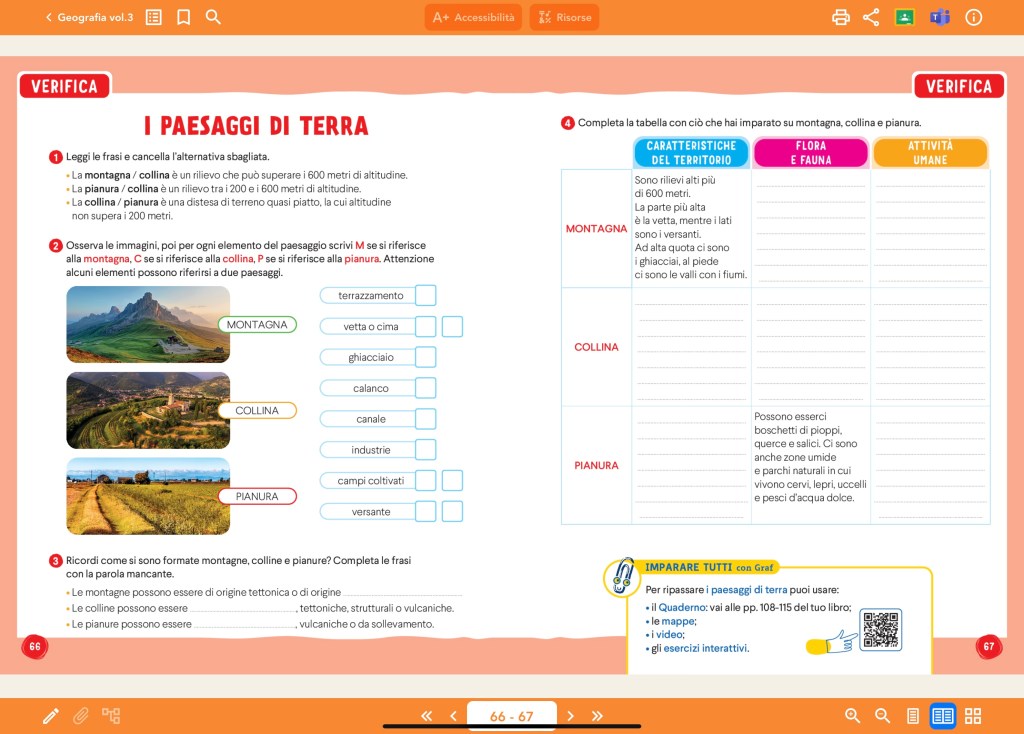Click the print icon
Screen dimensions: 1024x734
point(841,17)
